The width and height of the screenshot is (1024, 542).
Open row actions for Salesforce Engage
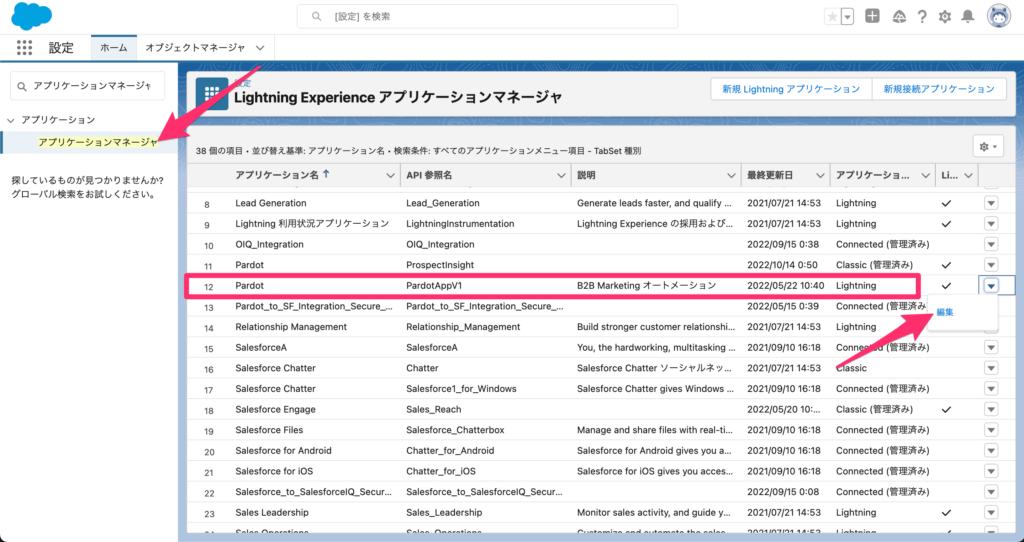tap(991, 409)
